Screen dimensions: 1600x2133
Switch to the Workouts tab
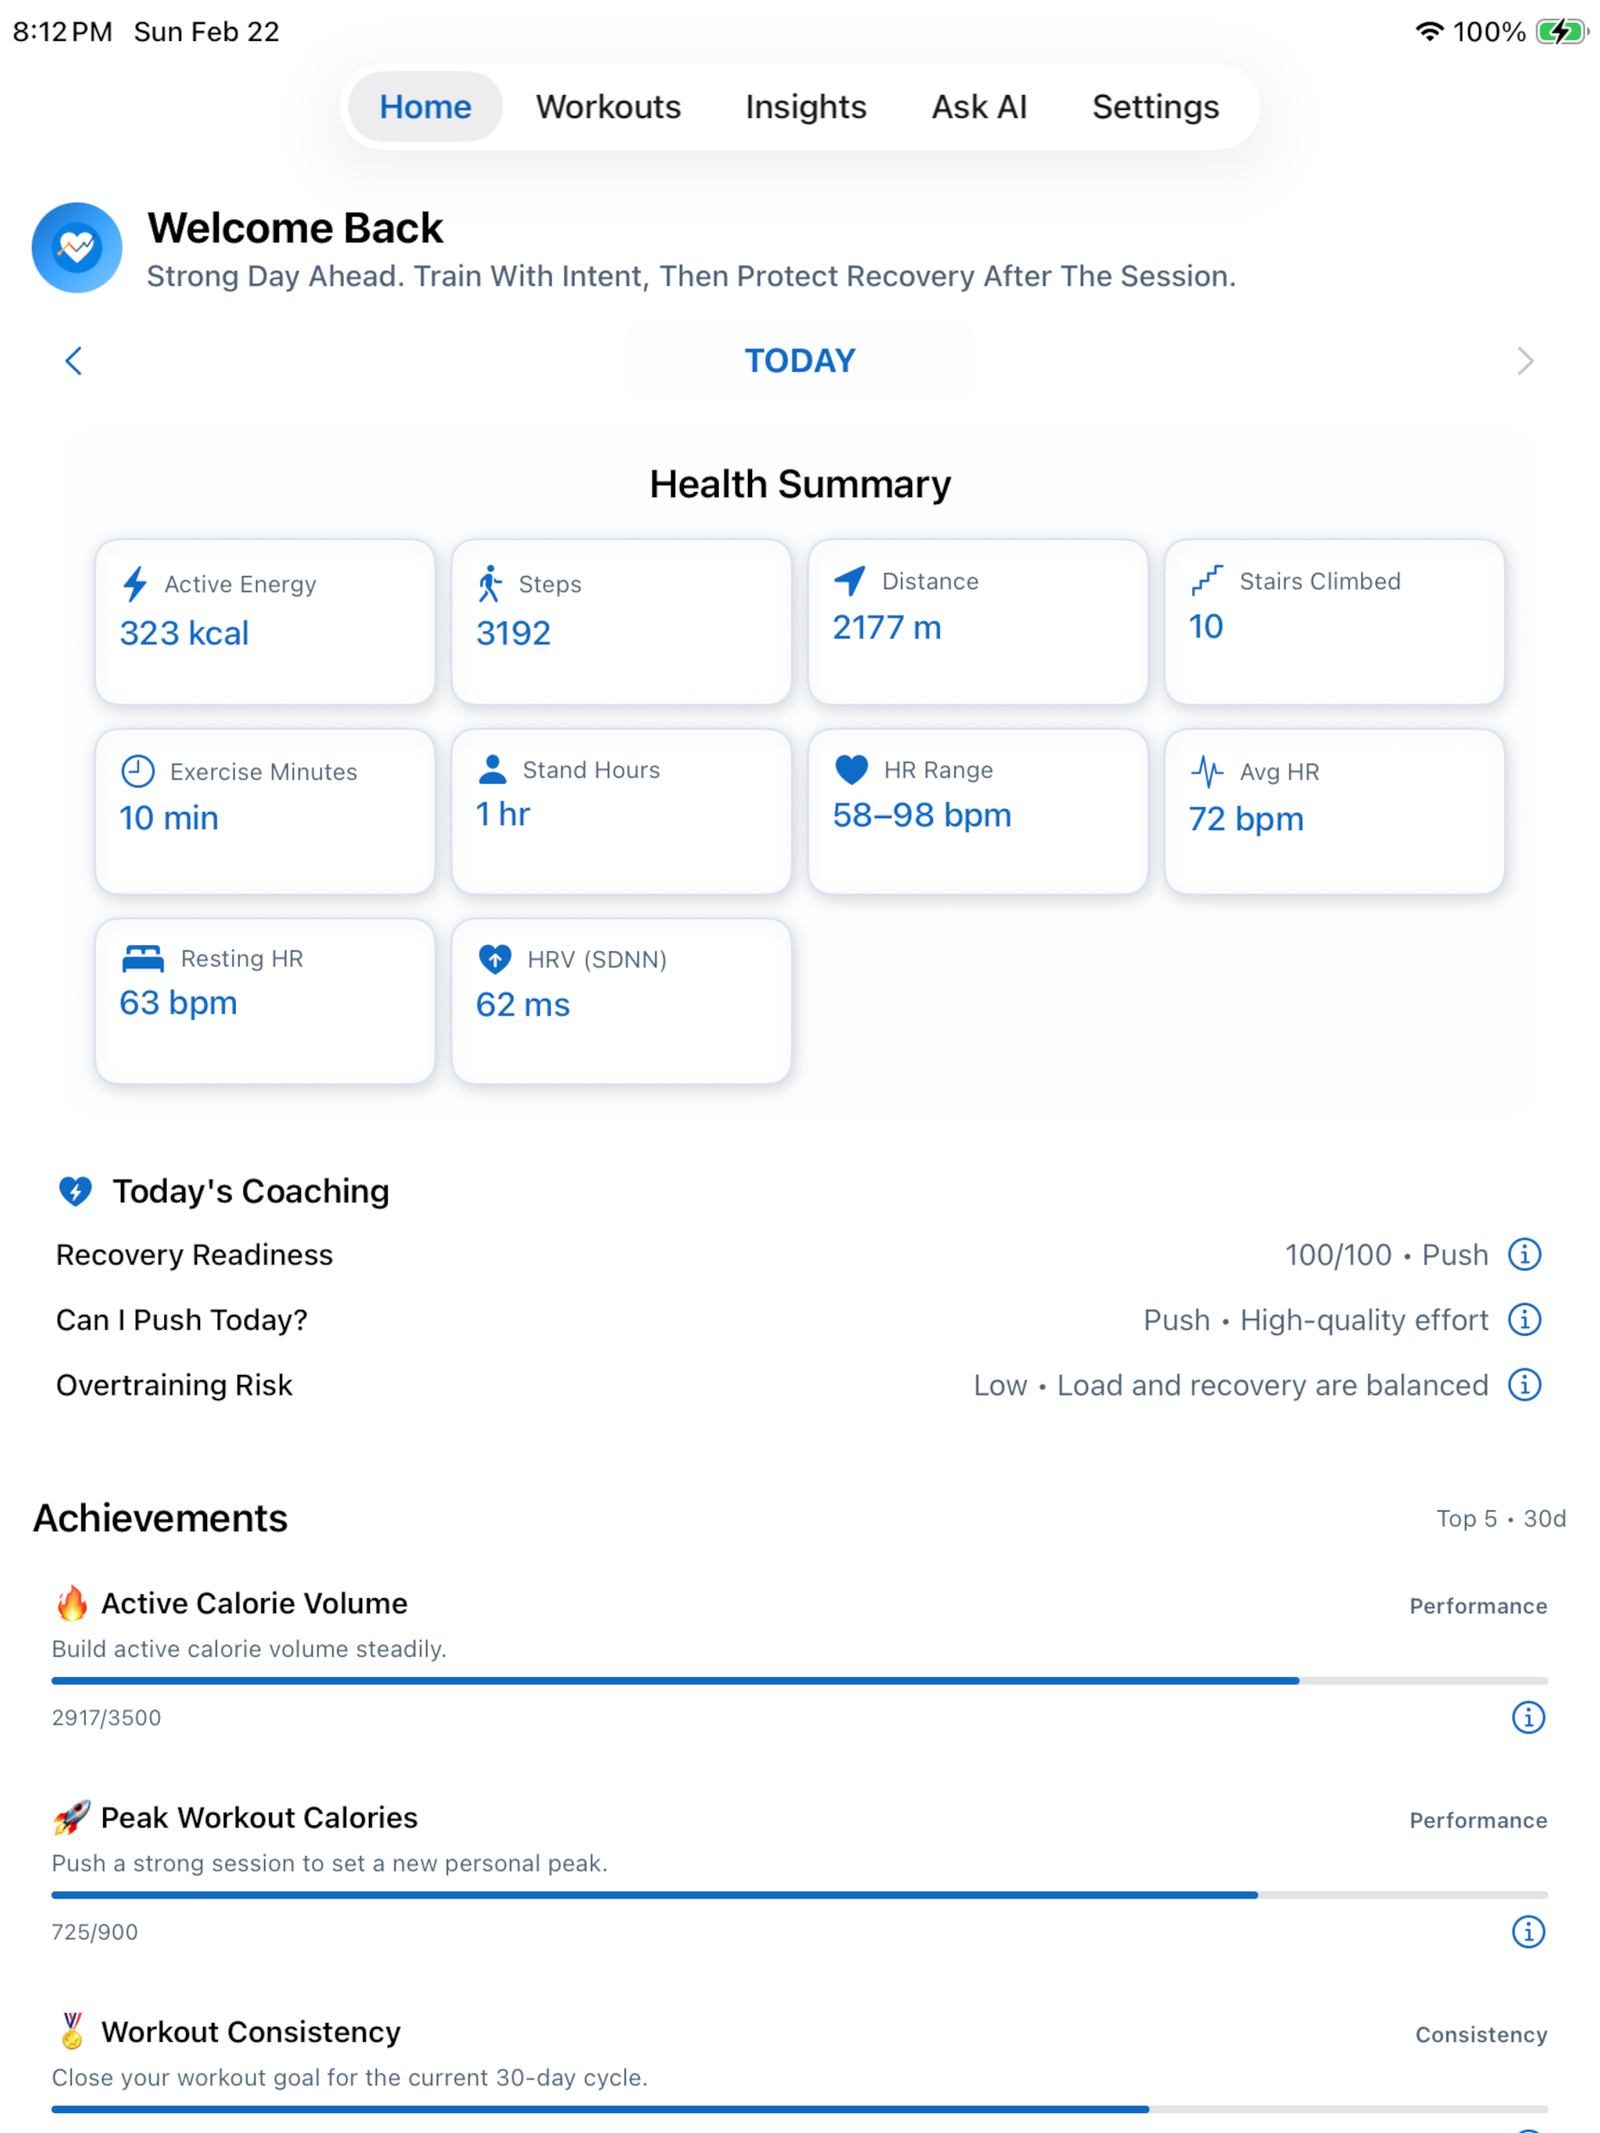point(608,107)
